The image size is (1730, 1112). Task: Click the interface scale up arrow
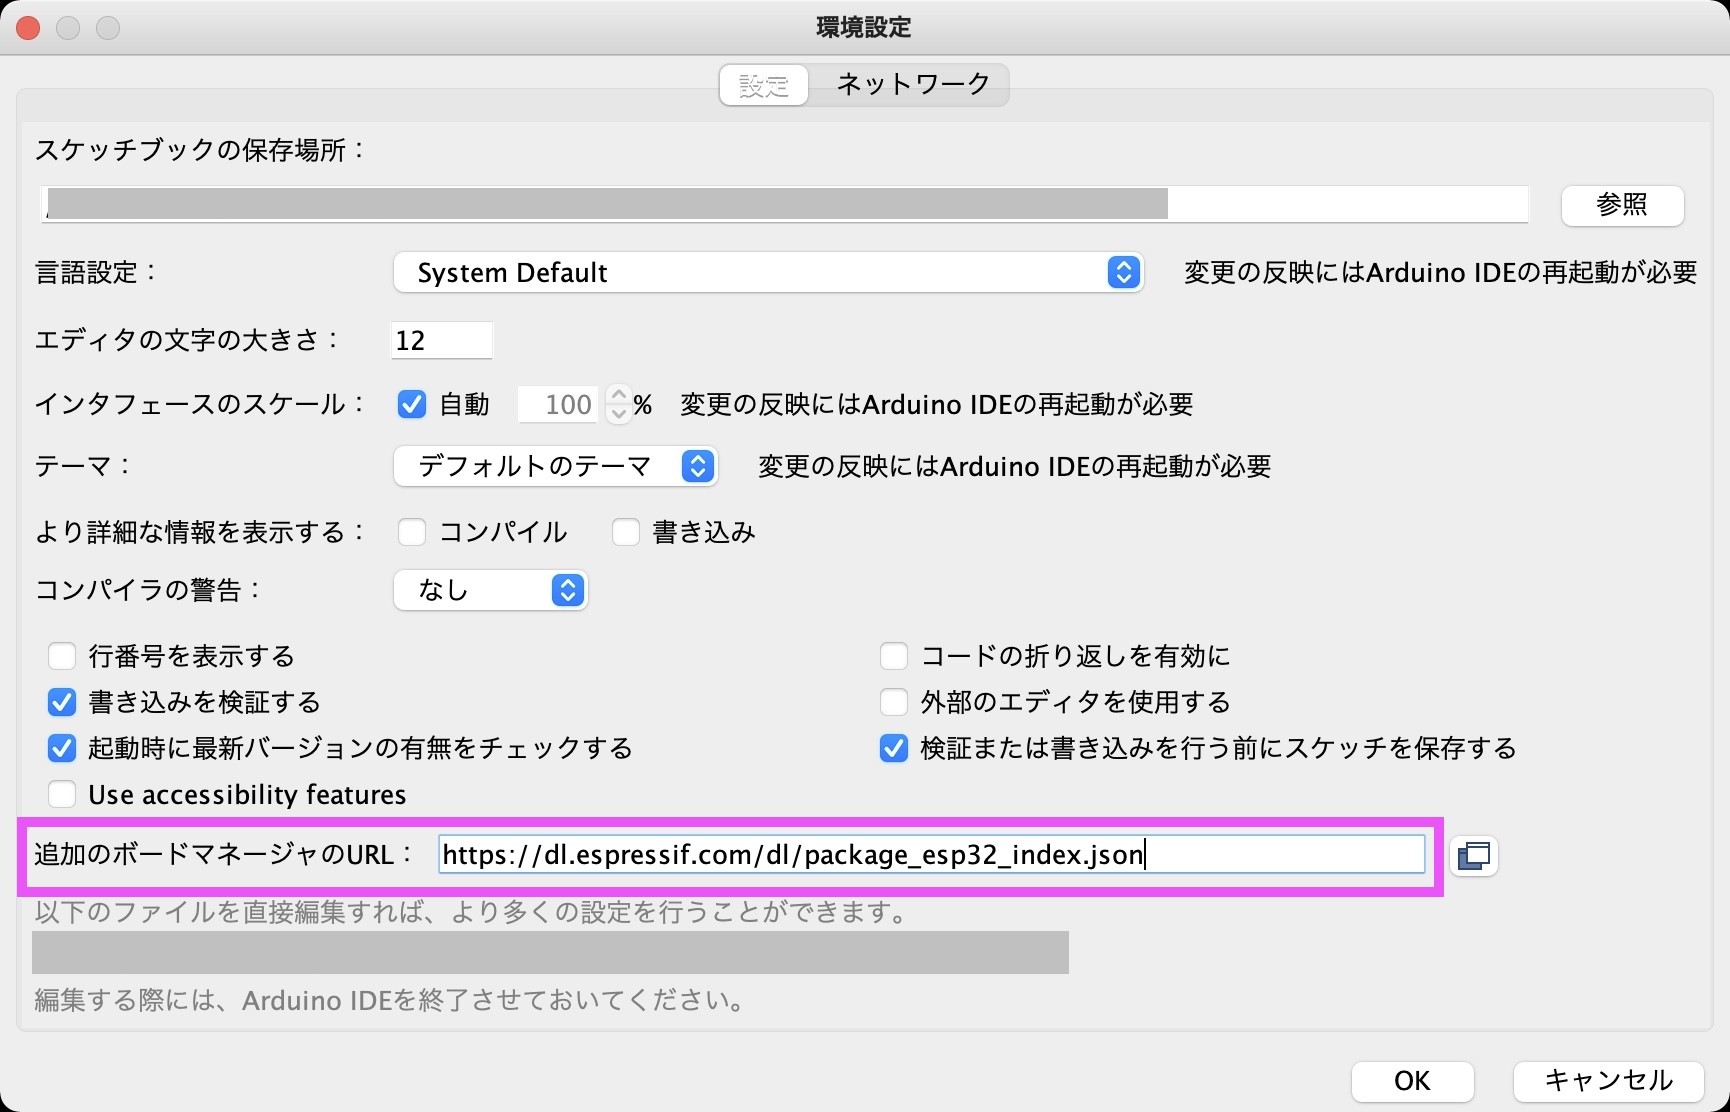coord(618,395)
